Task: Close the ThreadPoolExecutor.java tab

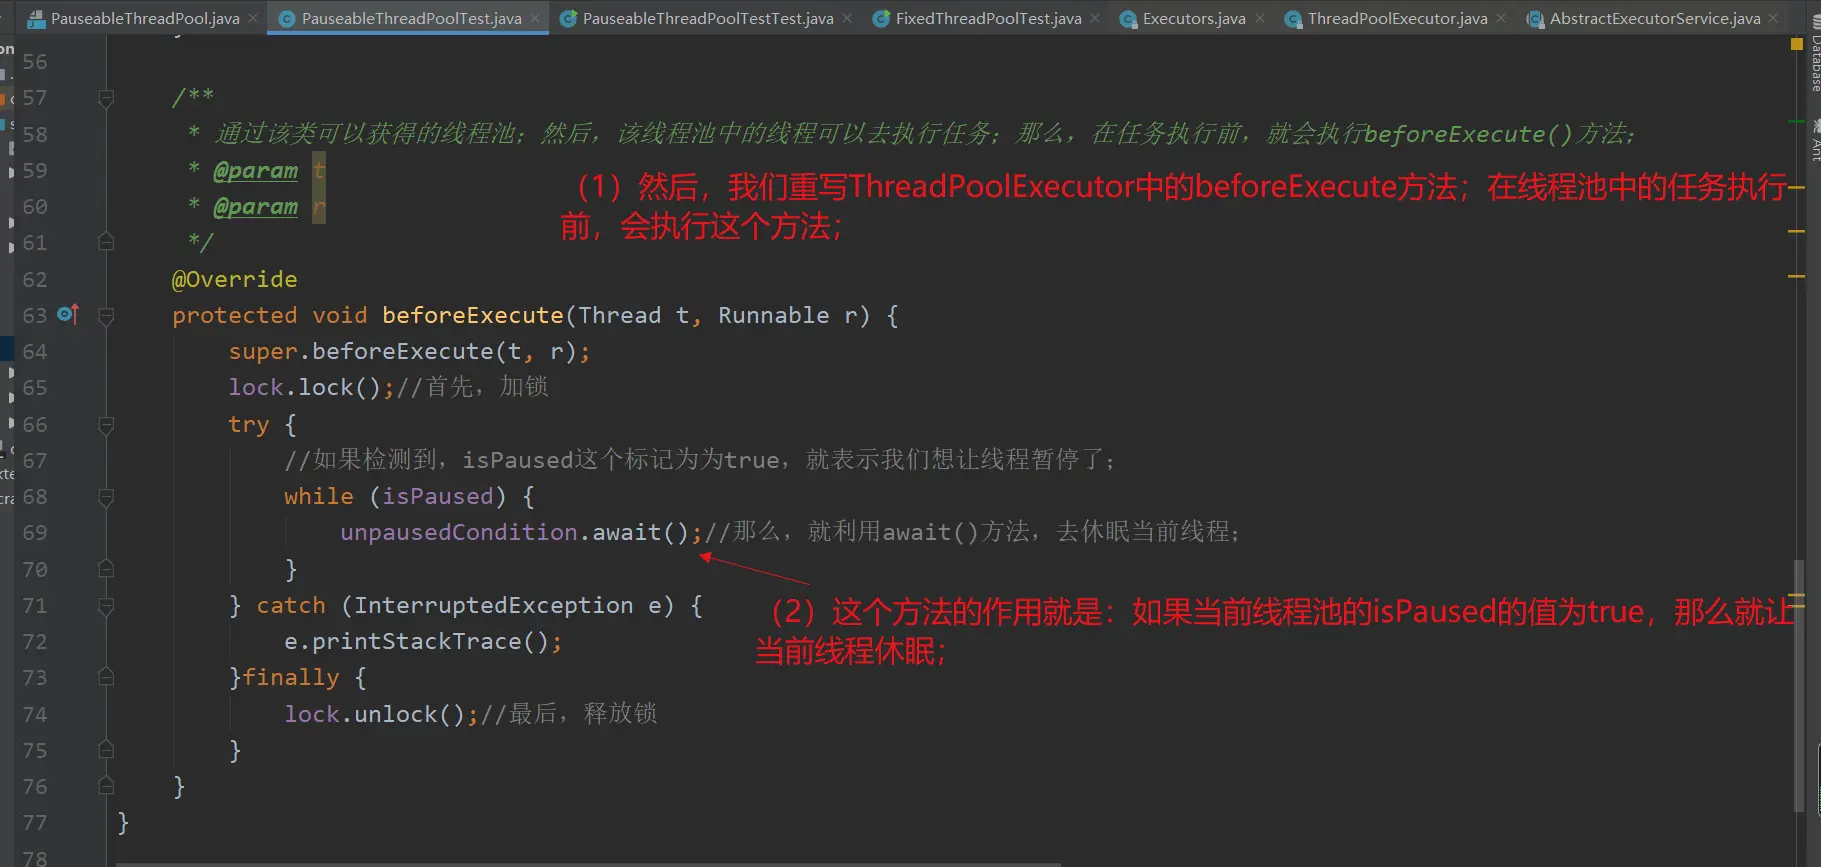Action: [1501, 18]
